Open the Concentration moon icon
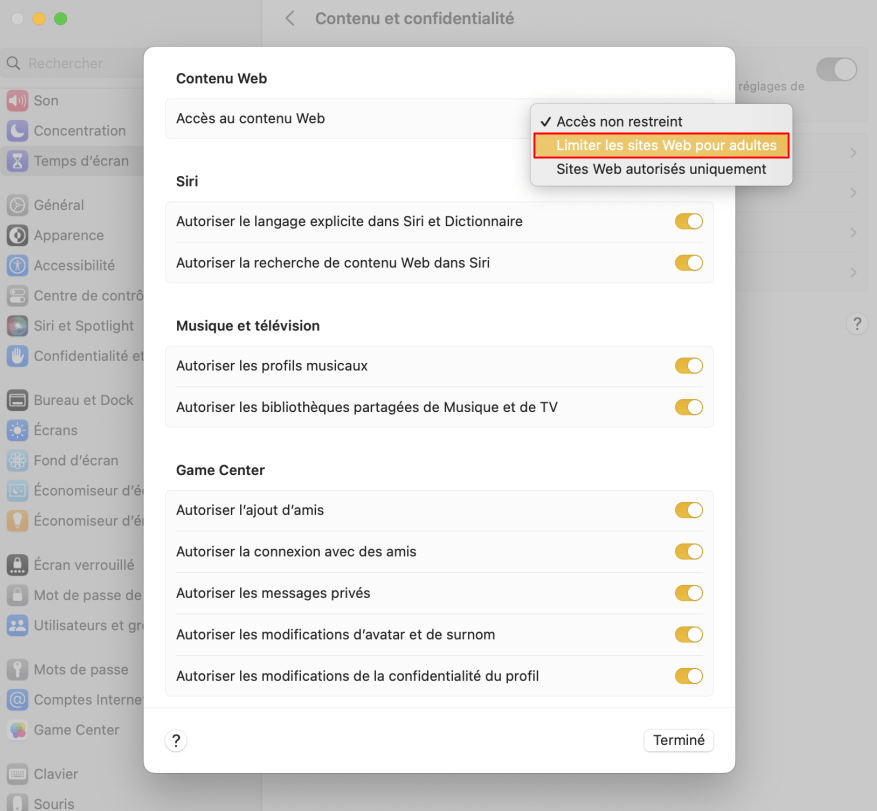Image resolution: width=877 pixels, height=811 pixels. (x=17, y=131)
